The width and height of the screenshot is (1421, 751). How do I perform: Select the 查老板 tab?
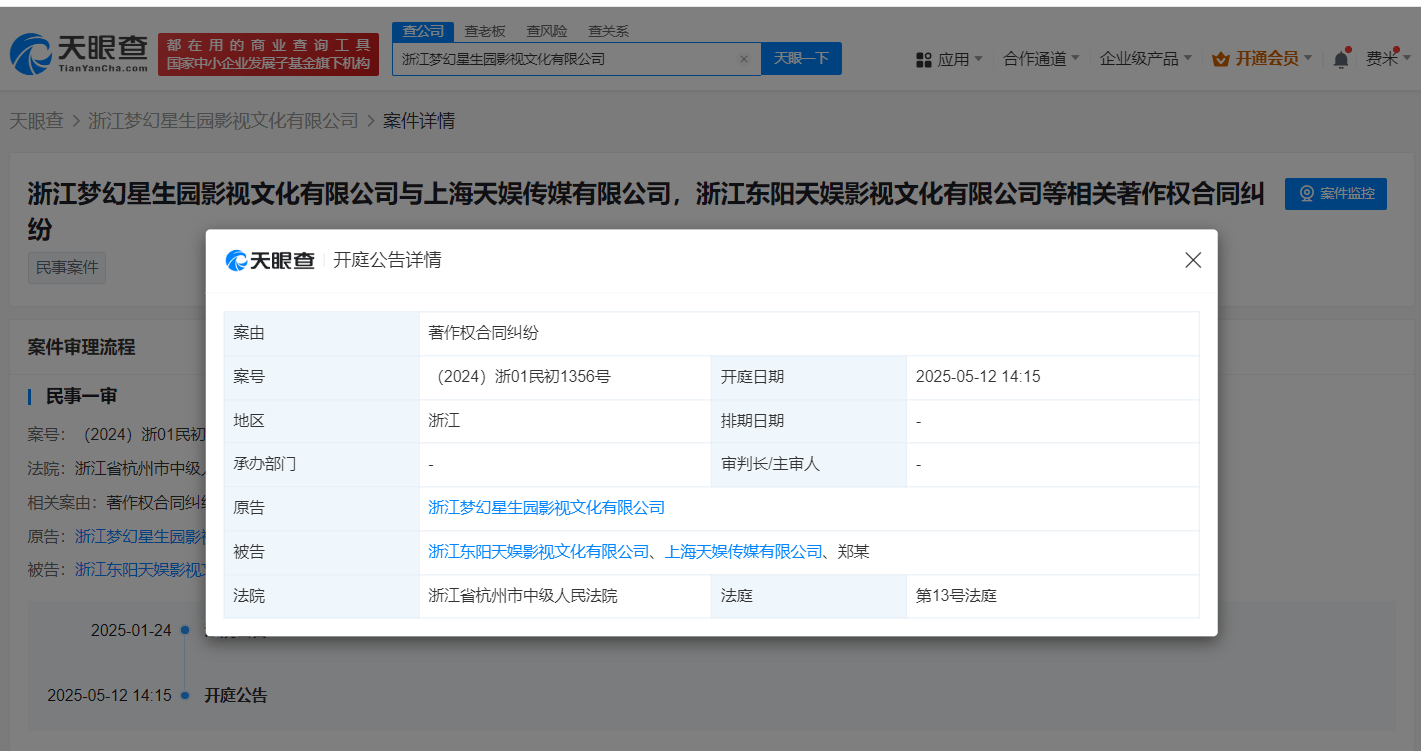[x=485, y=31]
